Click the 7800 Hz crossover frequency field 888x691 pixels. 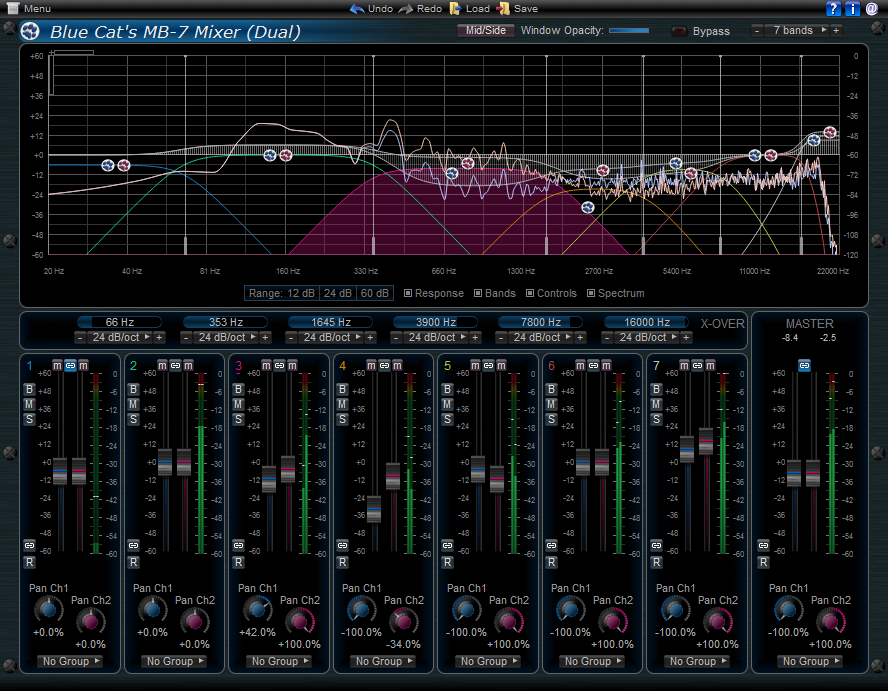tap(541, 322)
